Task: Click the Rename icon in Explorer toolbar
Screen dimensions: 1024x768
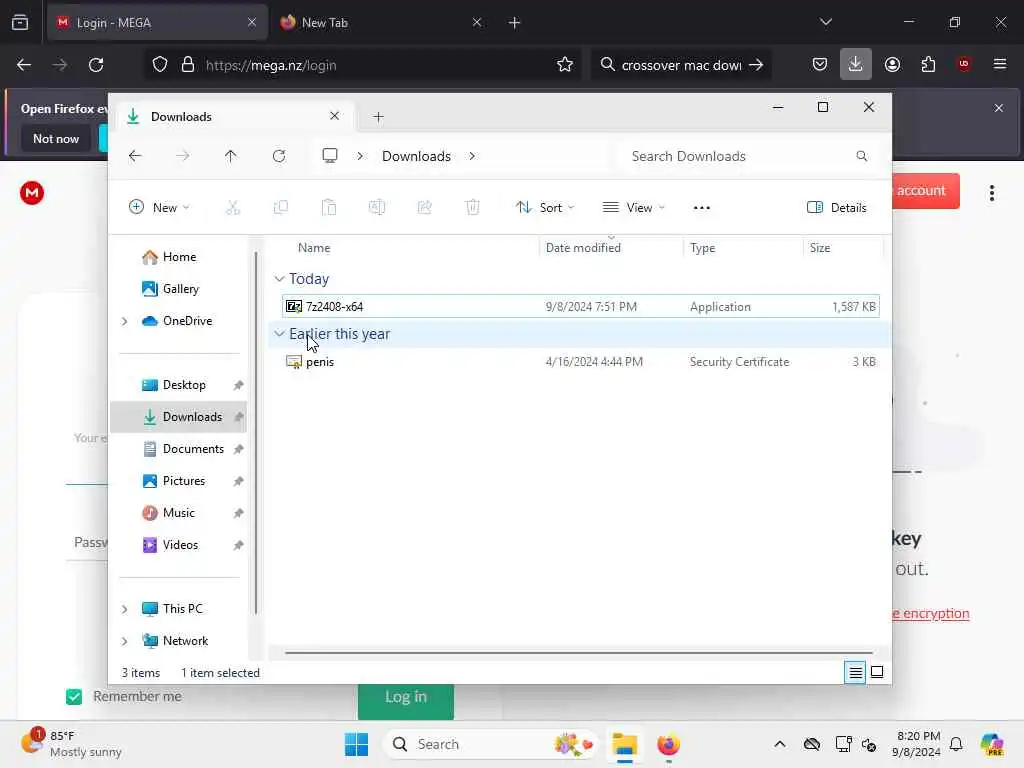Action: 377,208
